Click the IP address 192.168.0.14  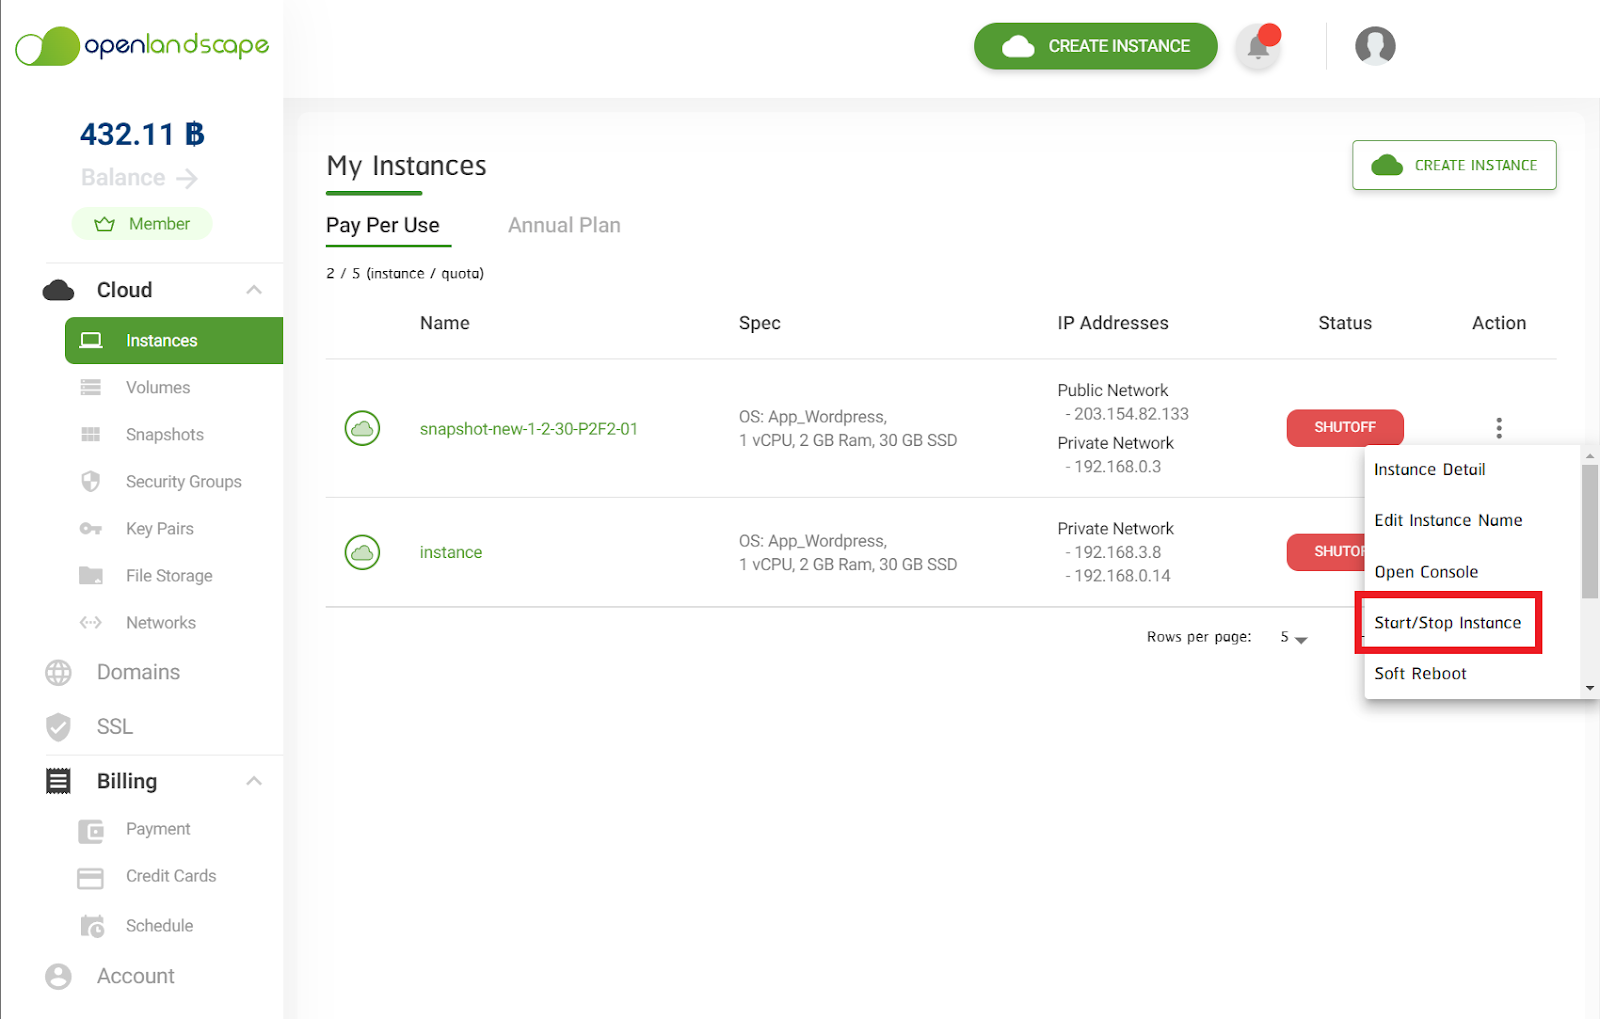point(1122,576)
